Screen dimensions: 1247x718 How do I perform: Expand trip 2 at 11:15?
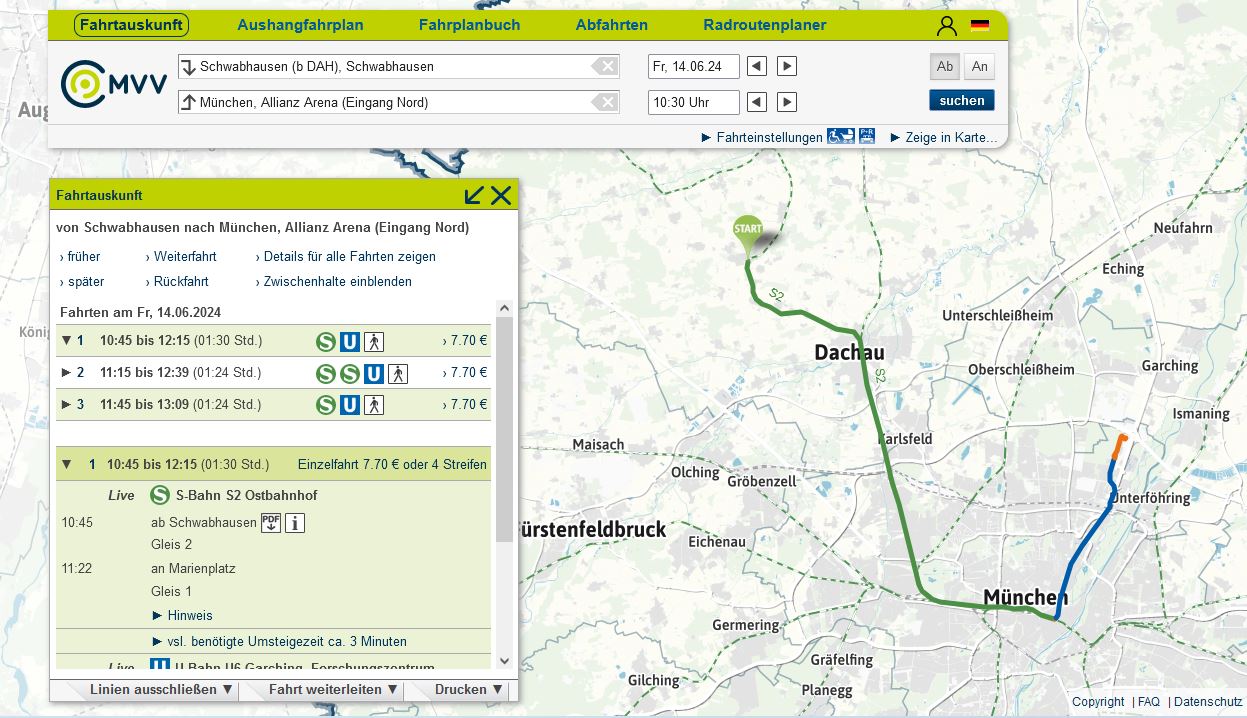pos(67,373)
